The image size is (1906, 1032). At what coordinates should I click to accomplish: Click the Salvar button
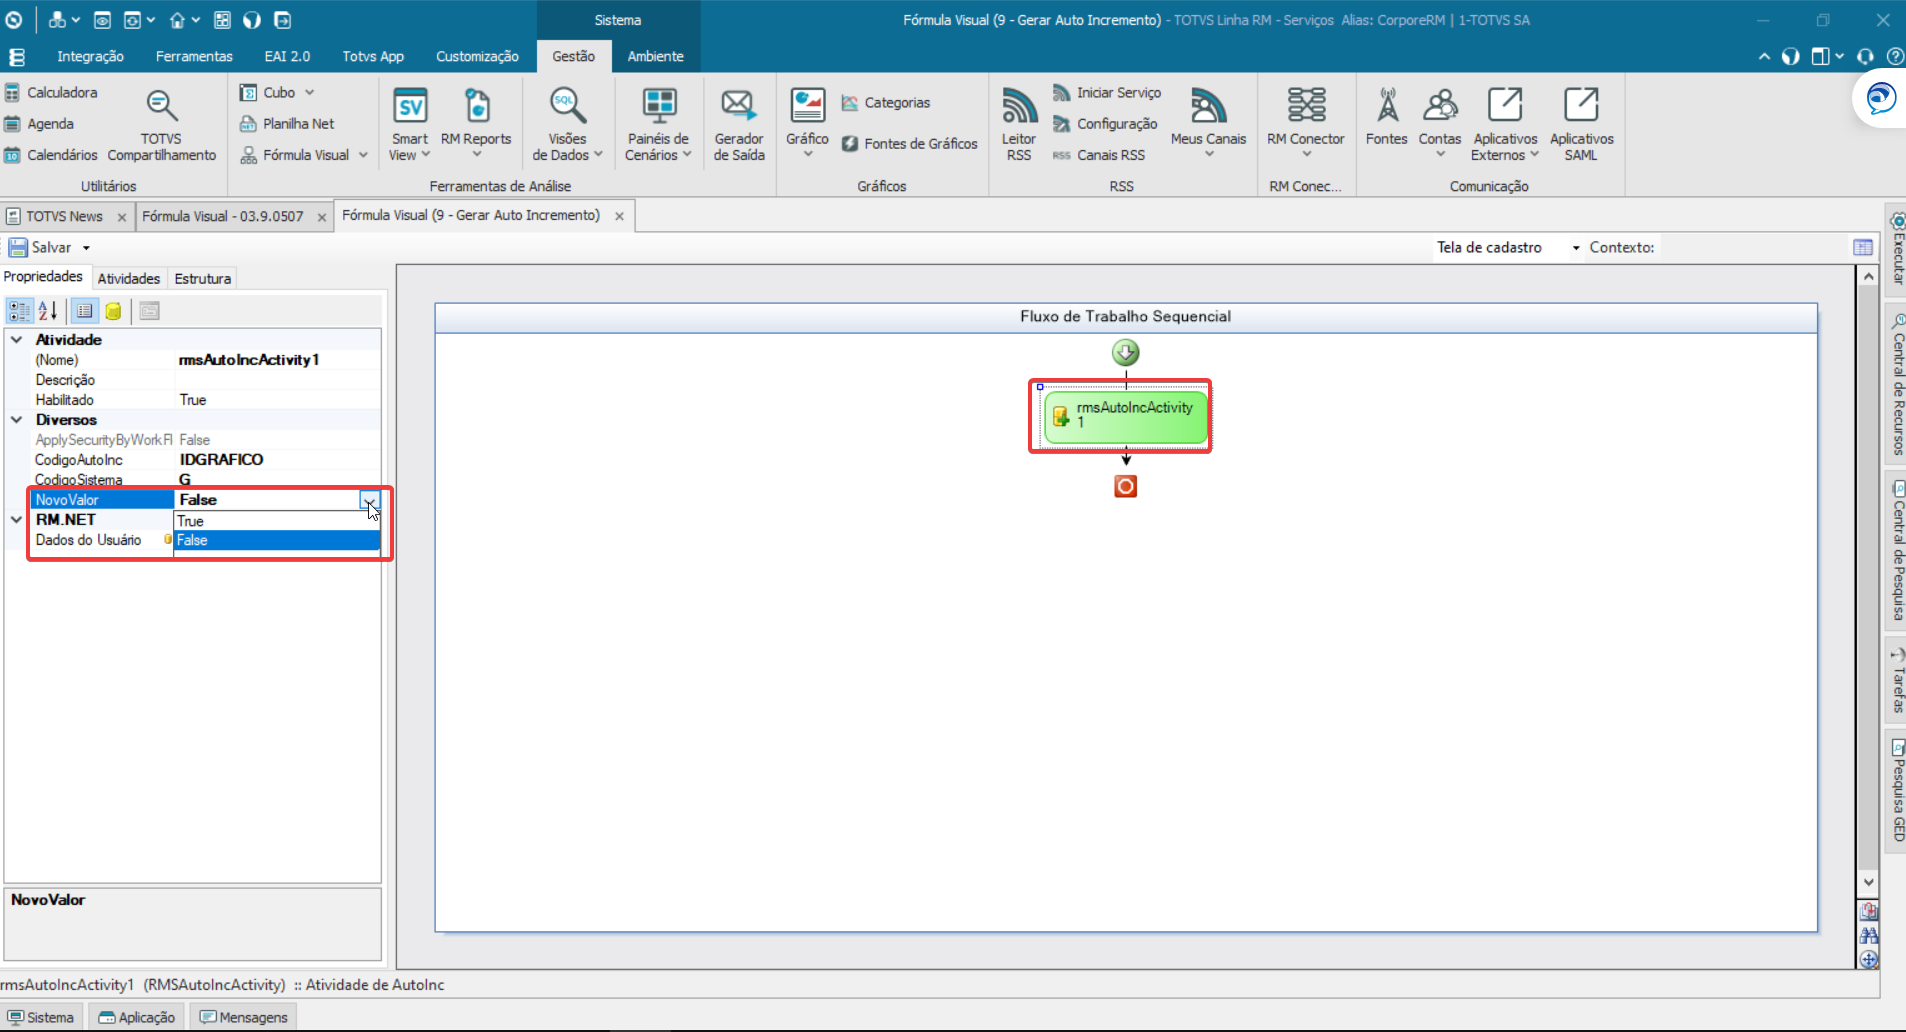[41, 248]
